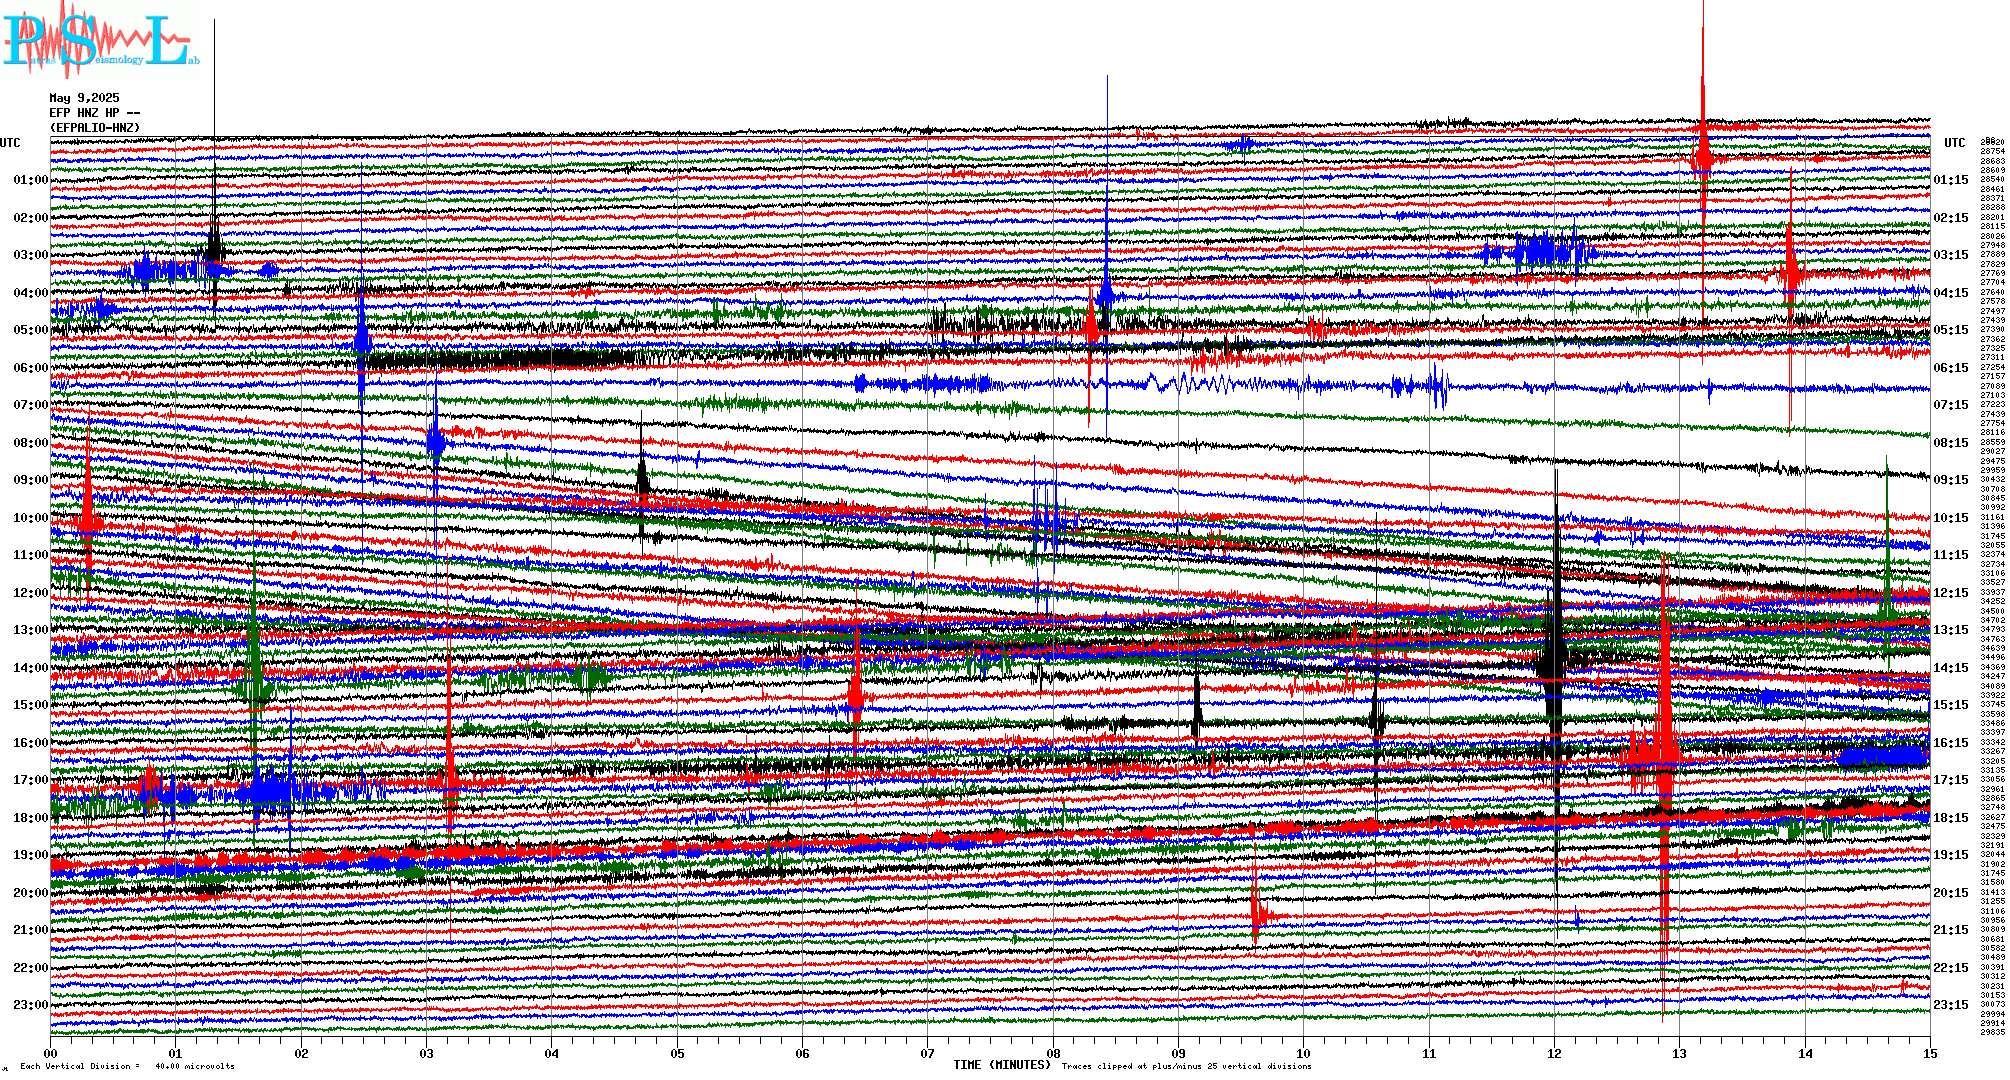Click the Each Vertical Division microvolts note
The height and width of the screenshot is (1080, 2010).
[127, 1066]
